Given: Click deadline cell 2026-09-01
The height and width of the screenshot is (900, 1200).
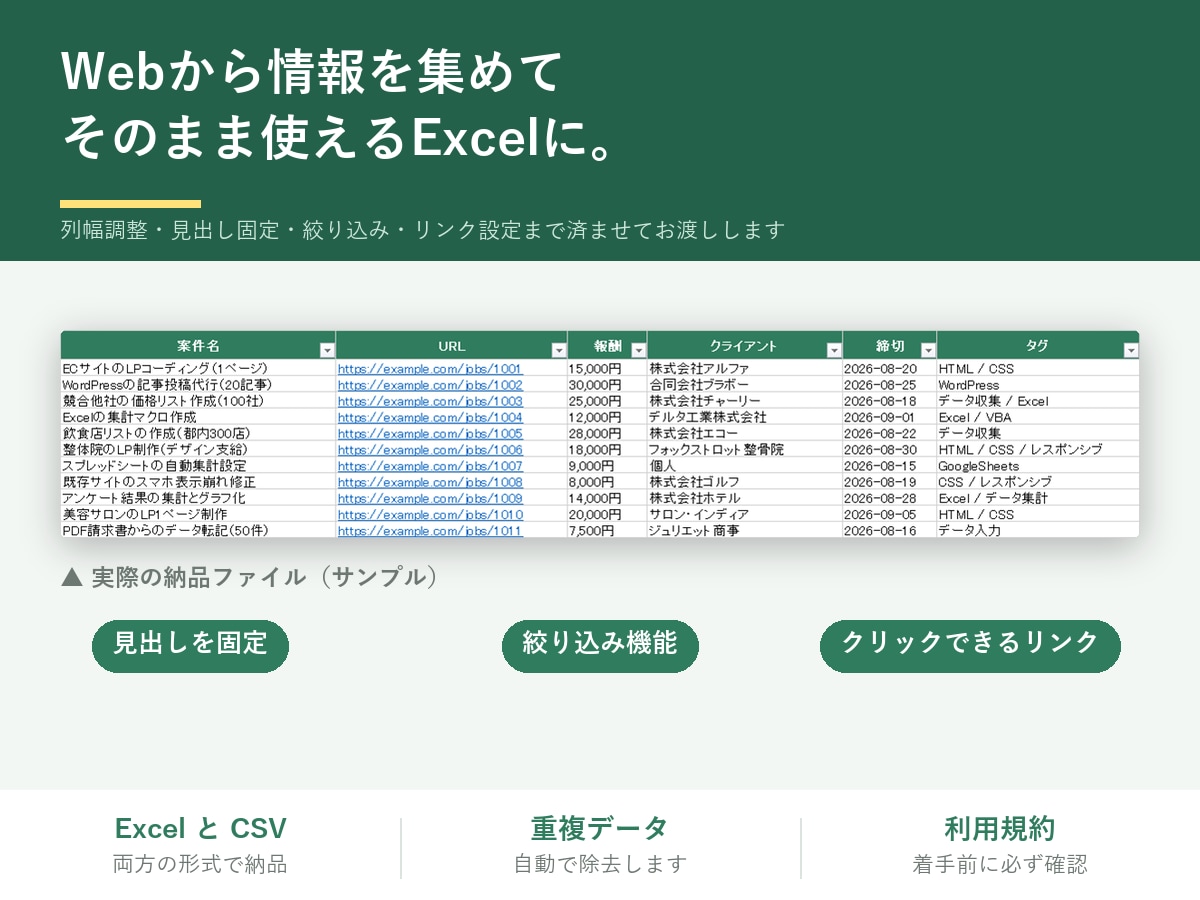Looking at the screenshot, I should click(x=890, y=417).
